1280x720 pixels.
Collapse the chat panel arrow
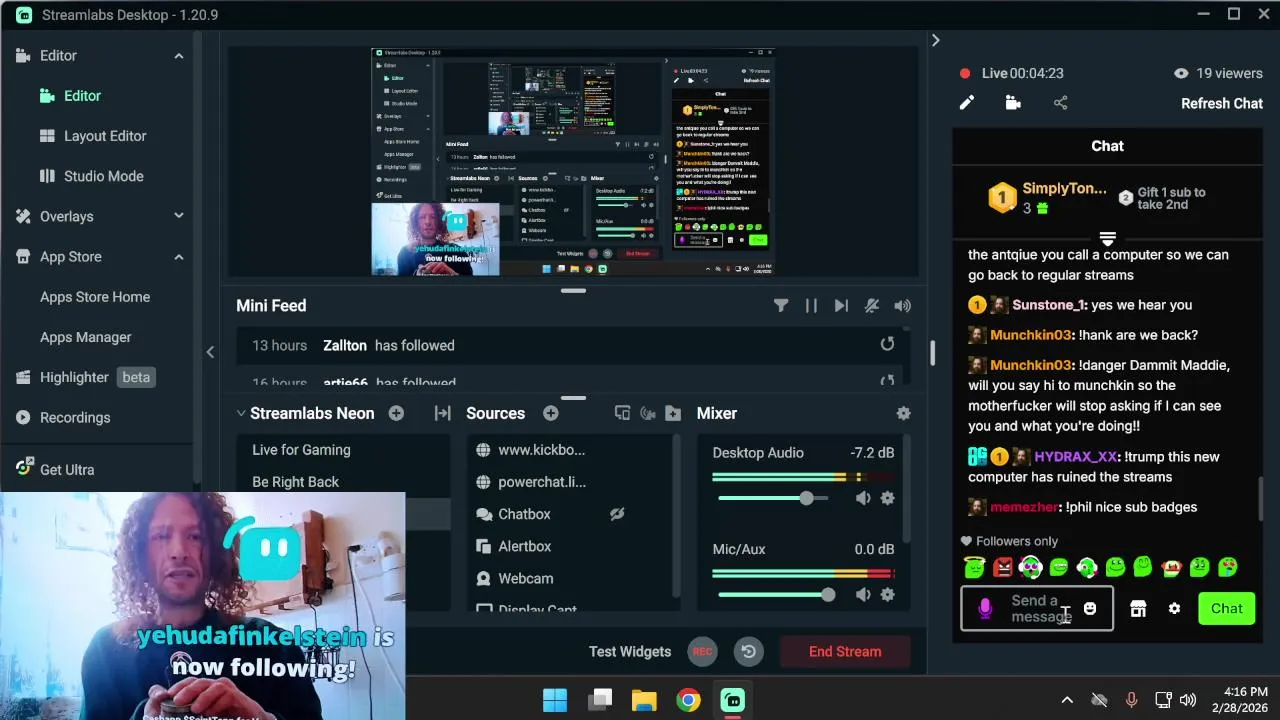936,40
